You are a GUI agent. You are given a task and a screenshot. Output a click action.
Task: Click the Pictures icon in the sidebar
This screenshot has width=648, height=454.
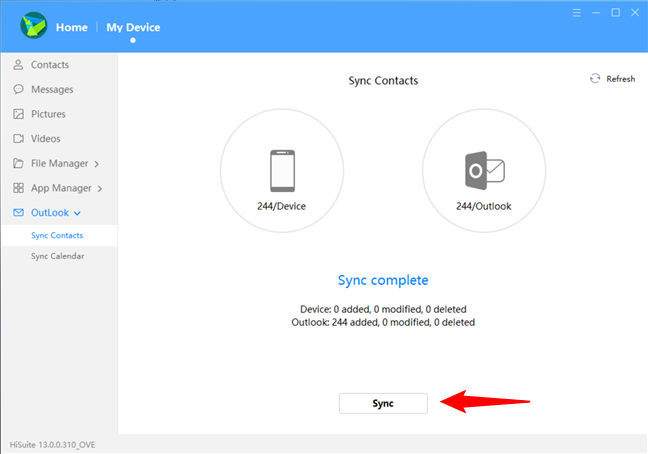18,114
